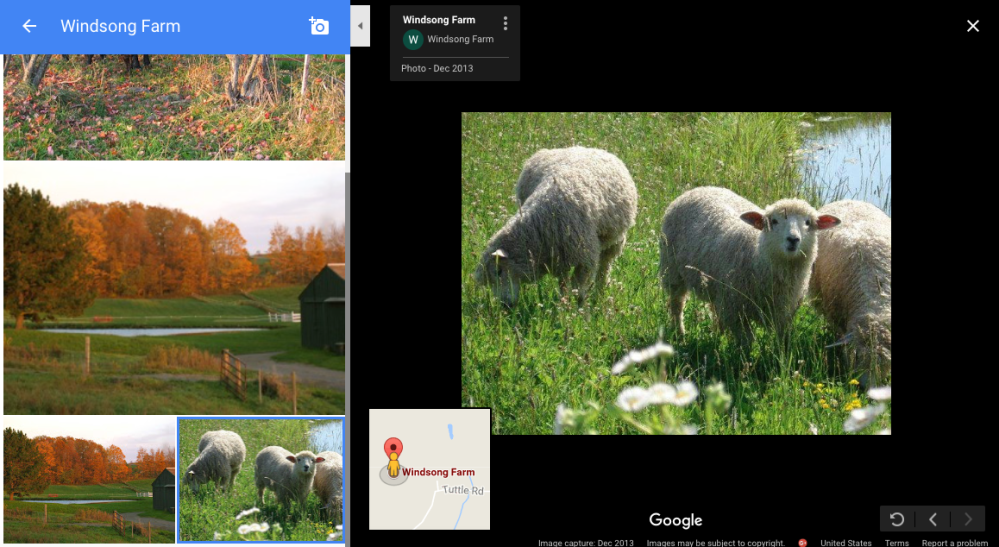Close the photo viewer with X

tap(972, 26)
